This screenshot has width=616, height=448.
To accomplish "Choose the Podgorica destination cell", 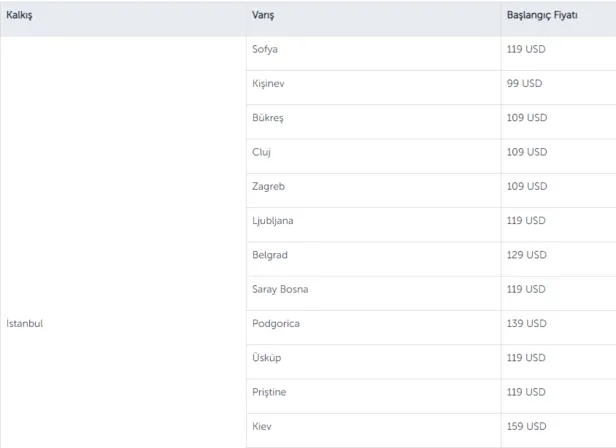I will coord(276,323).
